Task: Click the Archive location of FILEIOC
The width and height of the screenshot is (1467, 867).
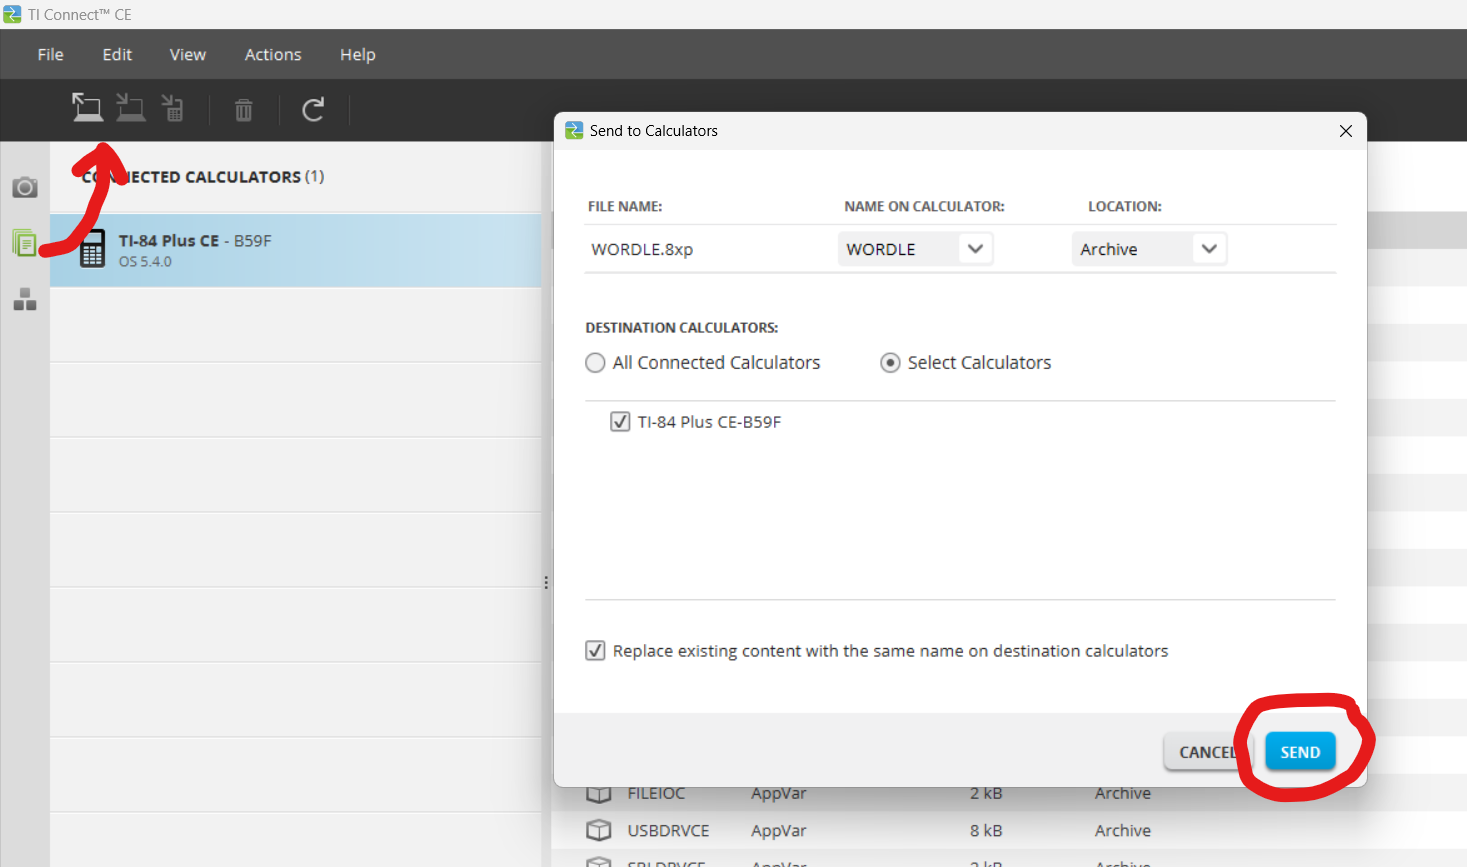Action: [1122, 794]
